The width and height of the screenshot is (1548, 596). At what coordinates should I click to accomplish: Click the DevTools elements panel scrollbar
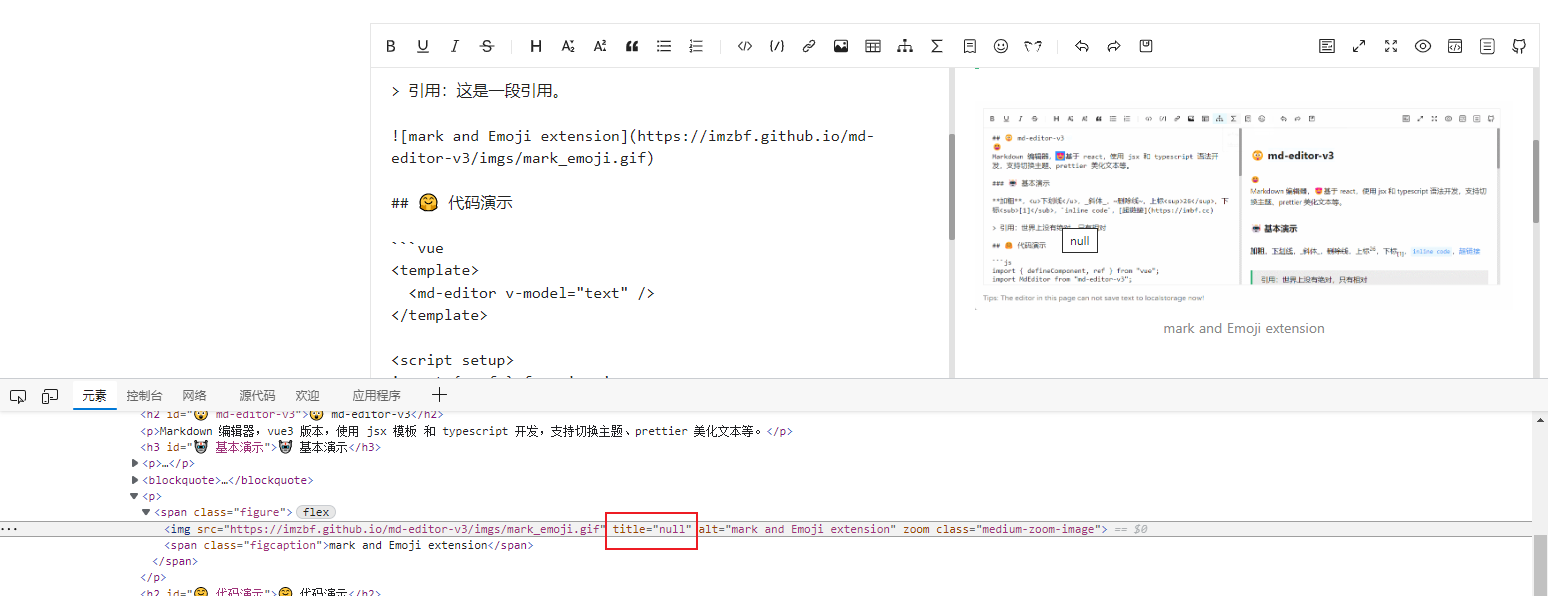[1540, 563]
